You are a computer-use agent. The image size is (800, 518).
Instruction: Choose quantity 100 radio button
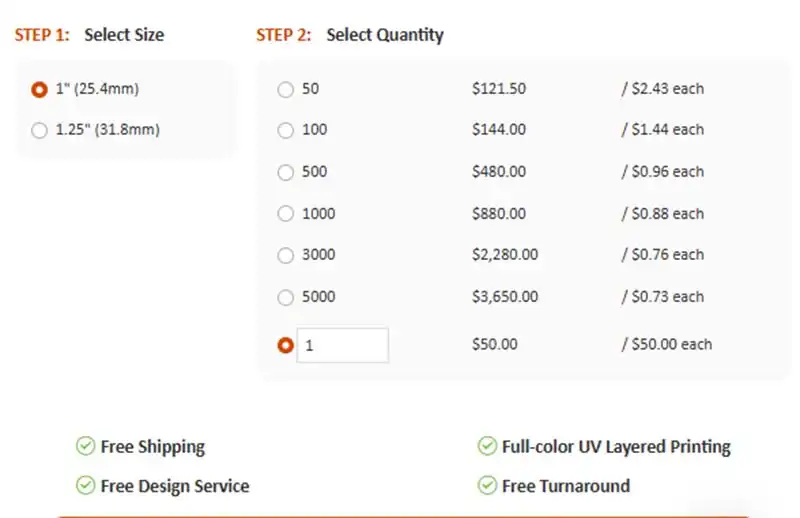click(286, 130)
